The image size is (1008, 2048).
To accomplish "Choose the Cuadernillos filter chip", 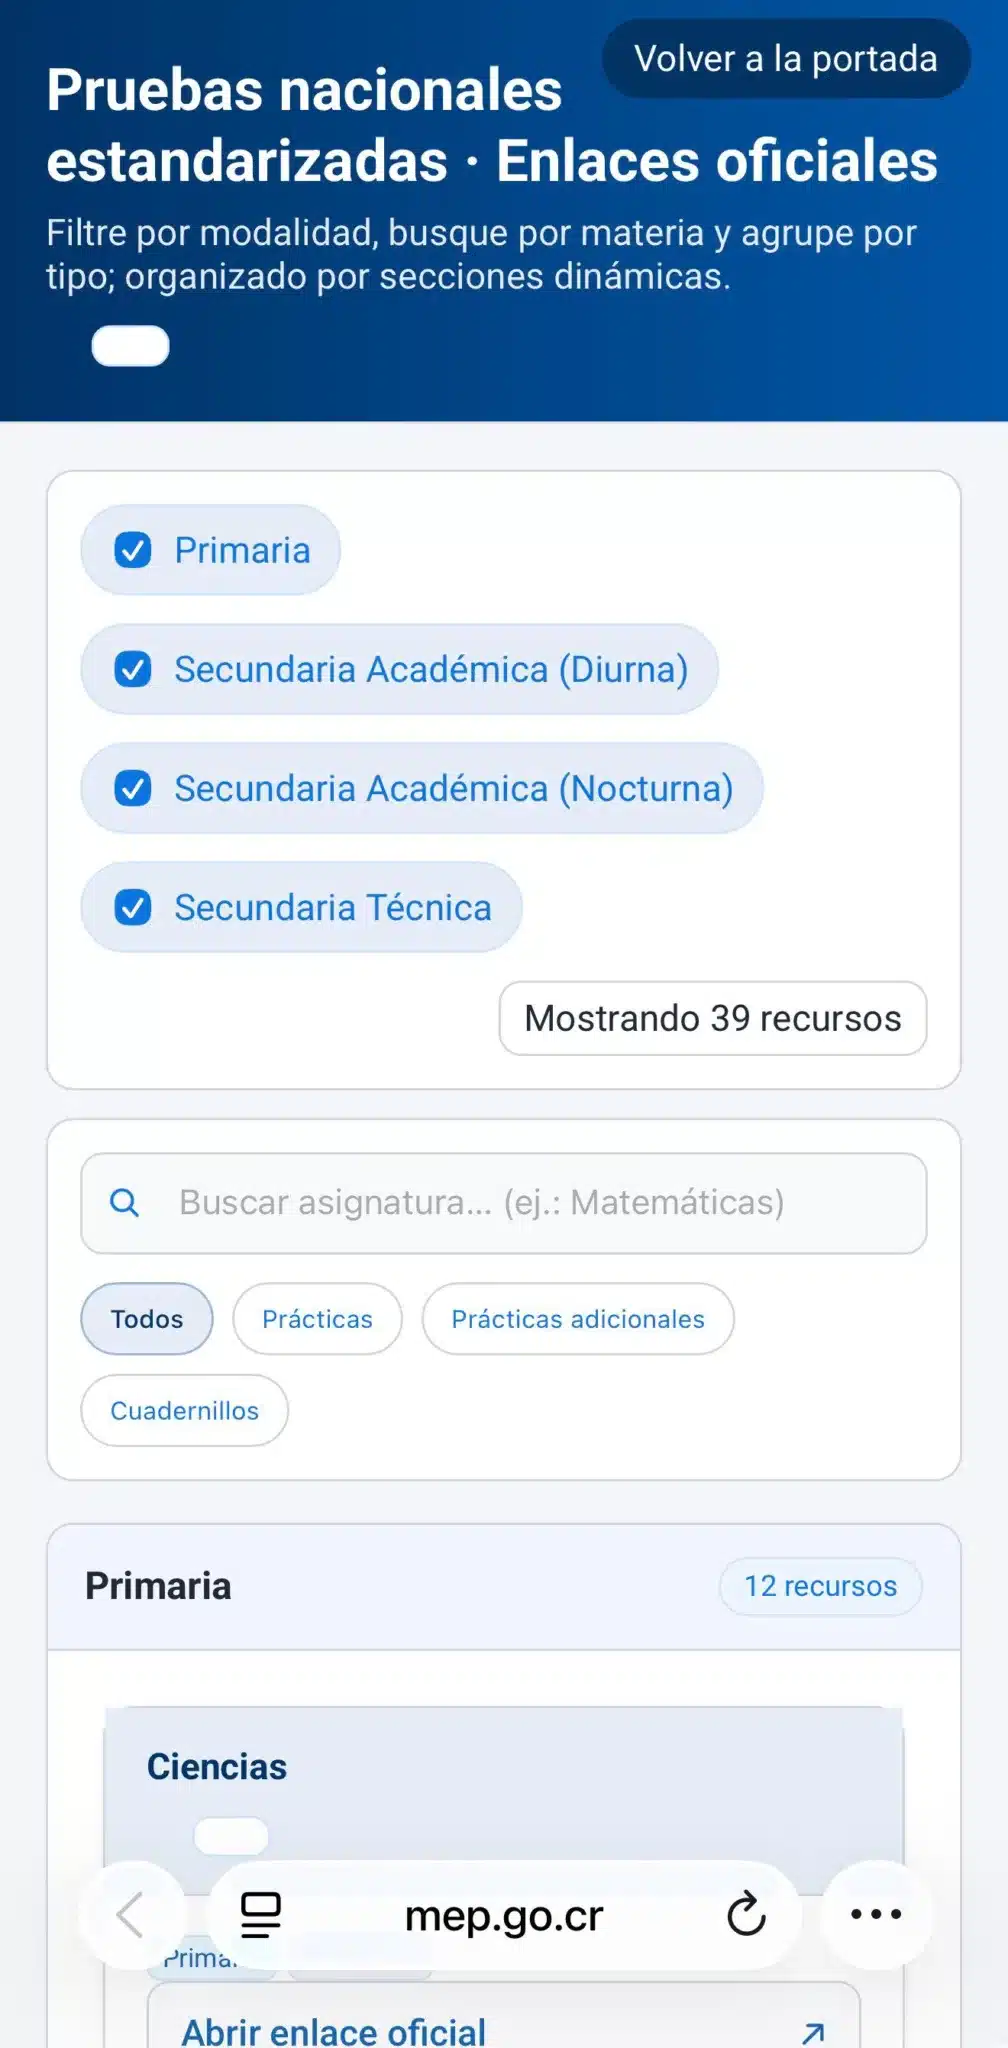I will [185, 1410].
